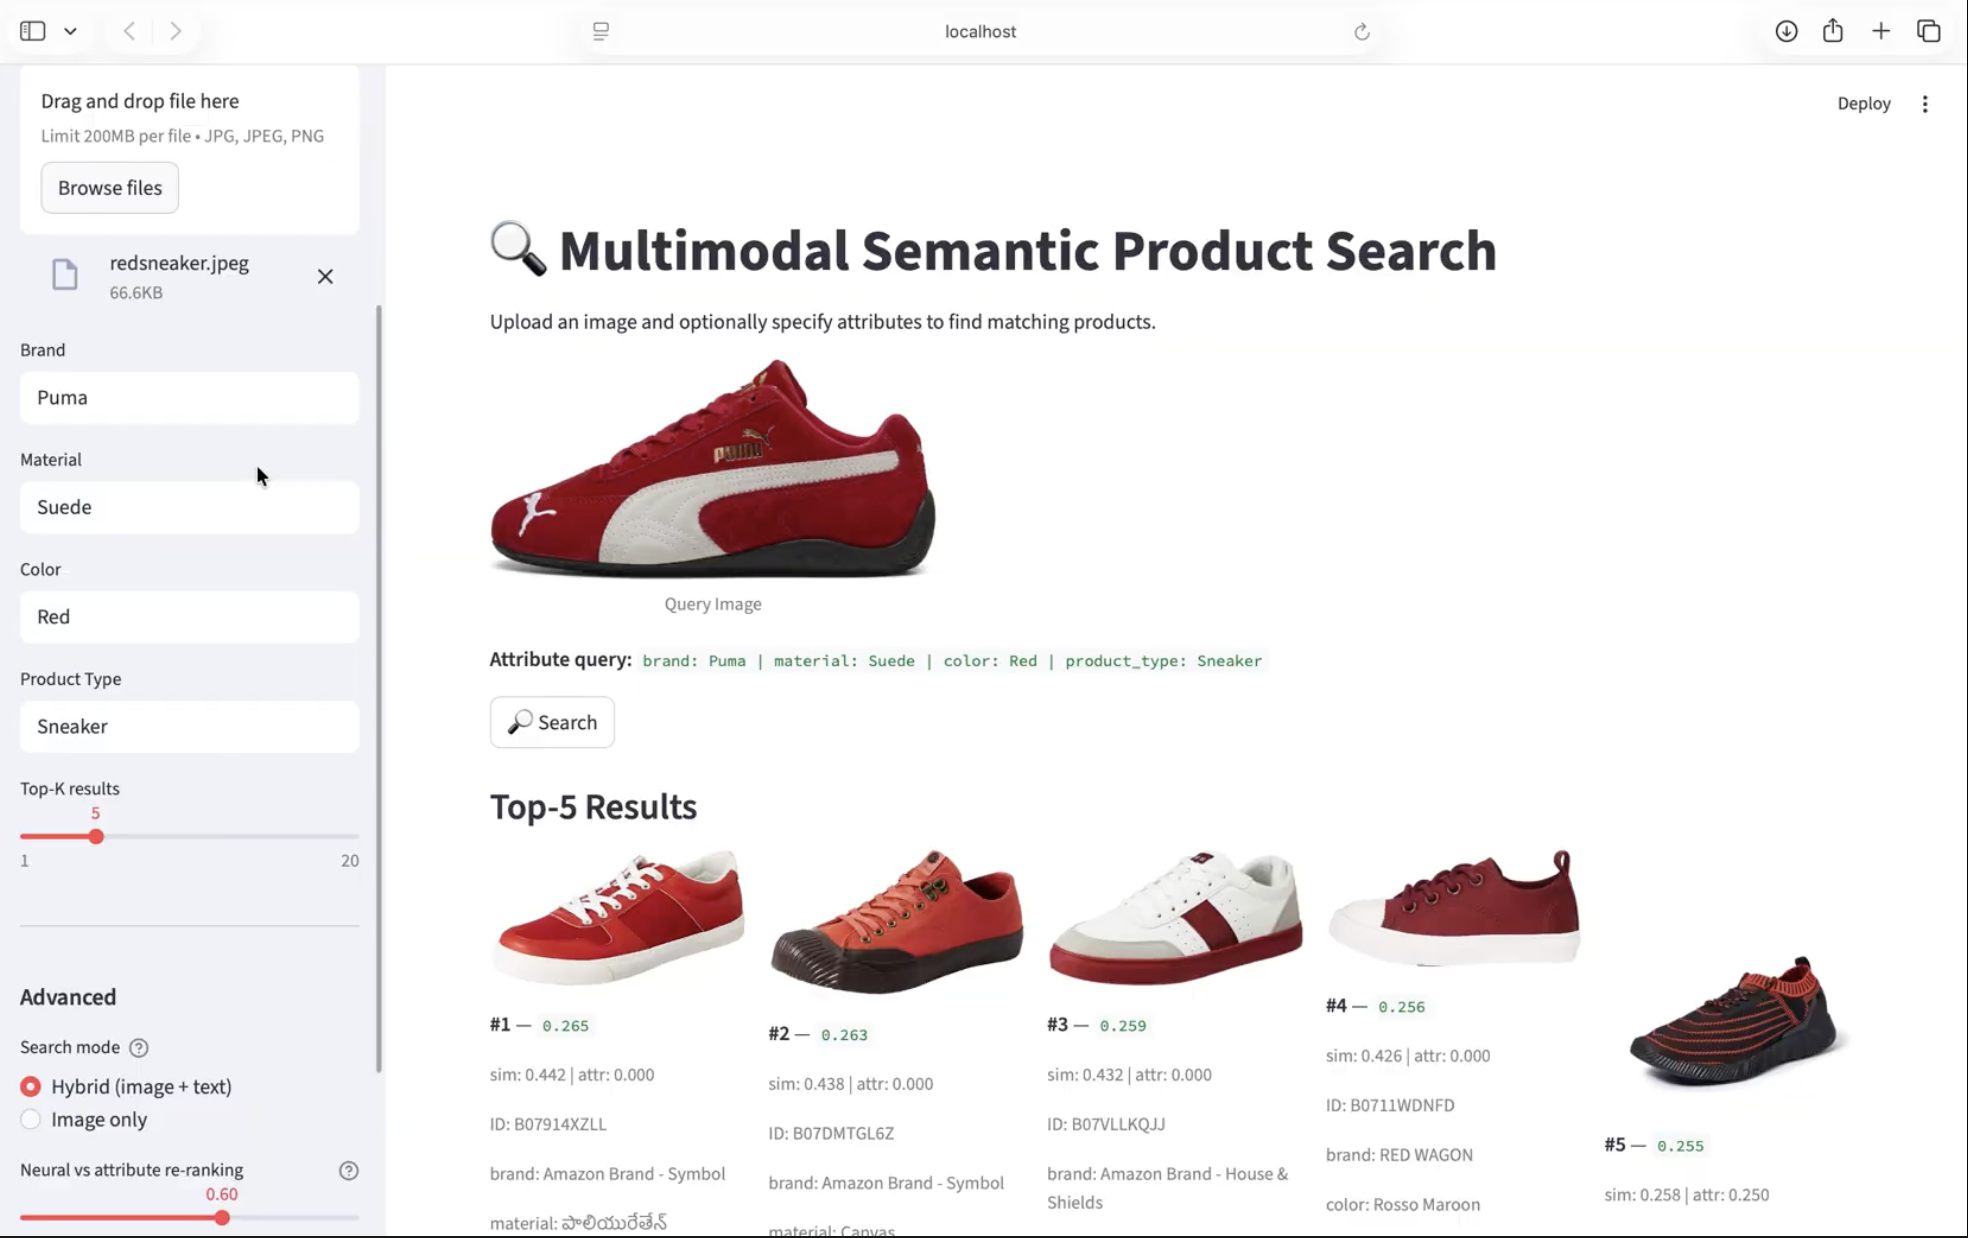Open the Safari downloads icon

(x=1786, y=31)
